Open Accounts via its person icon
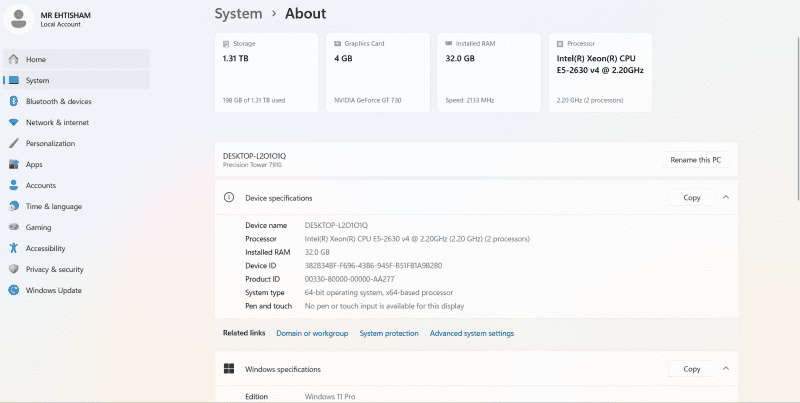This screenshot has width=800, height=403. click(13, 185)
